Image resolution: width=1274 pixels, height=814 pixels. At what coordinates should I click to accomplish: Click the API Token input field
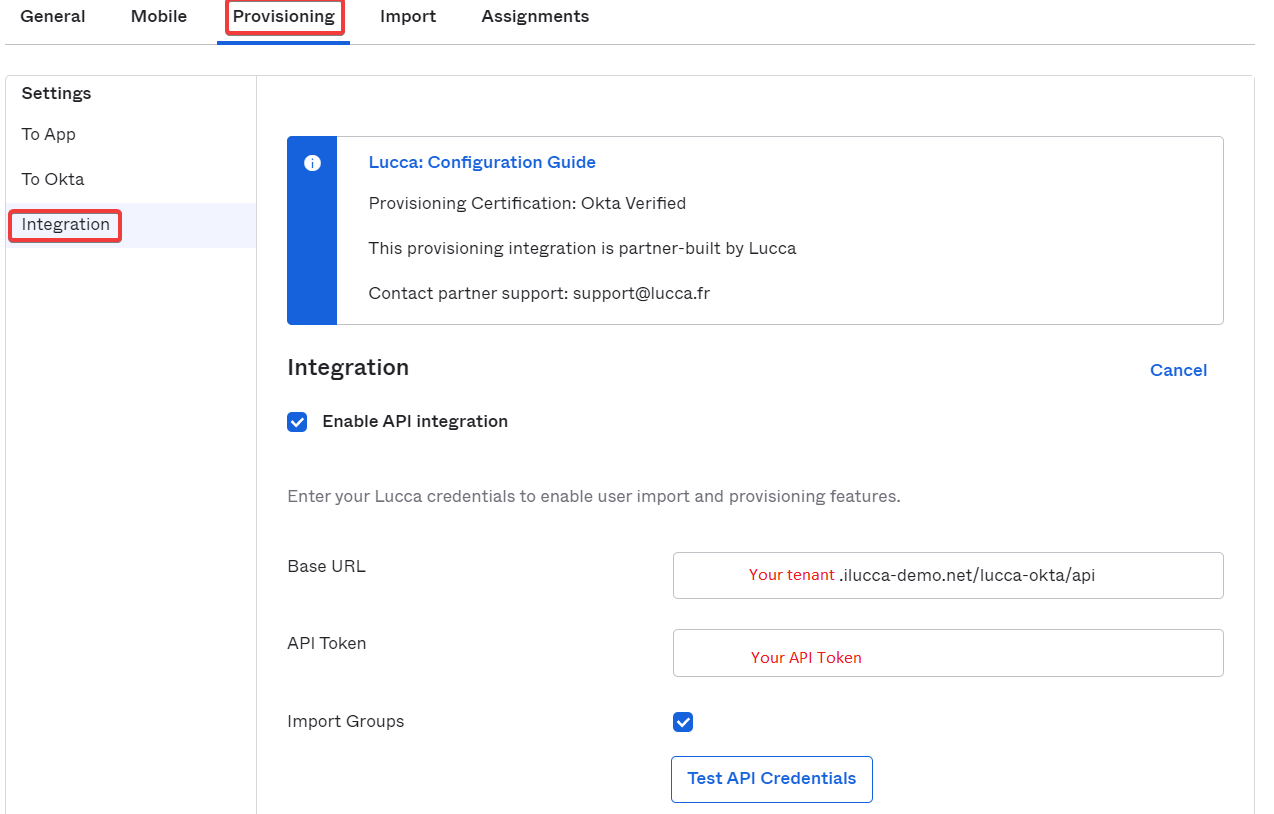coord(948,653)
